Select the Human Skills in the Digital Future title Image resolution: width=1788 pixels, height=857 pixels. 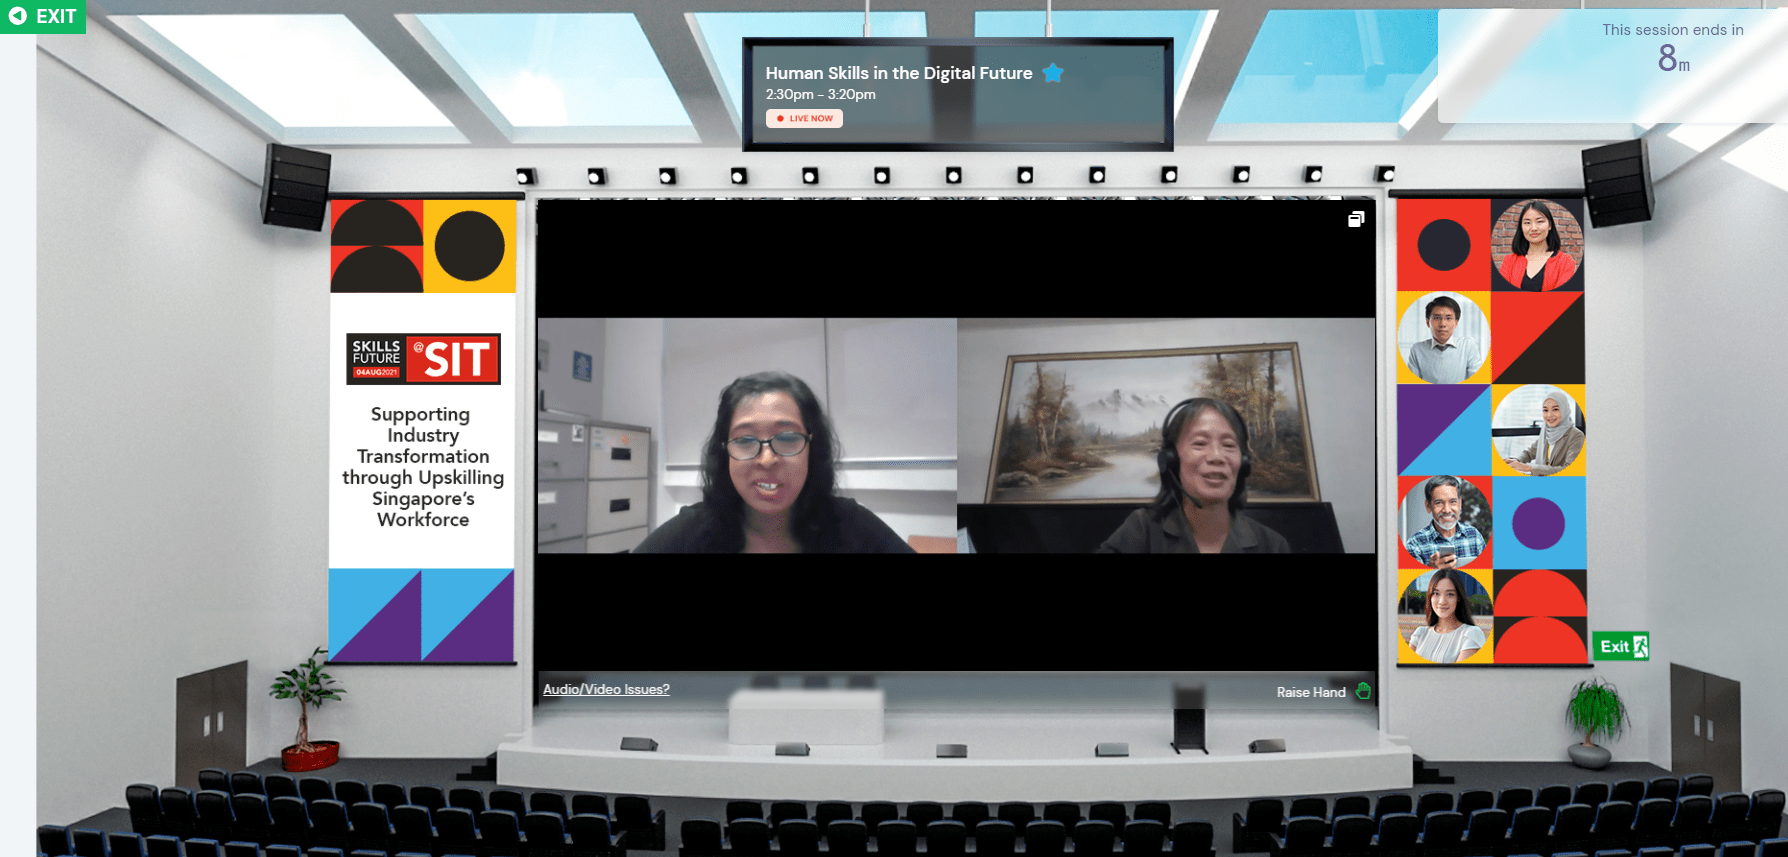coord(898,73)
